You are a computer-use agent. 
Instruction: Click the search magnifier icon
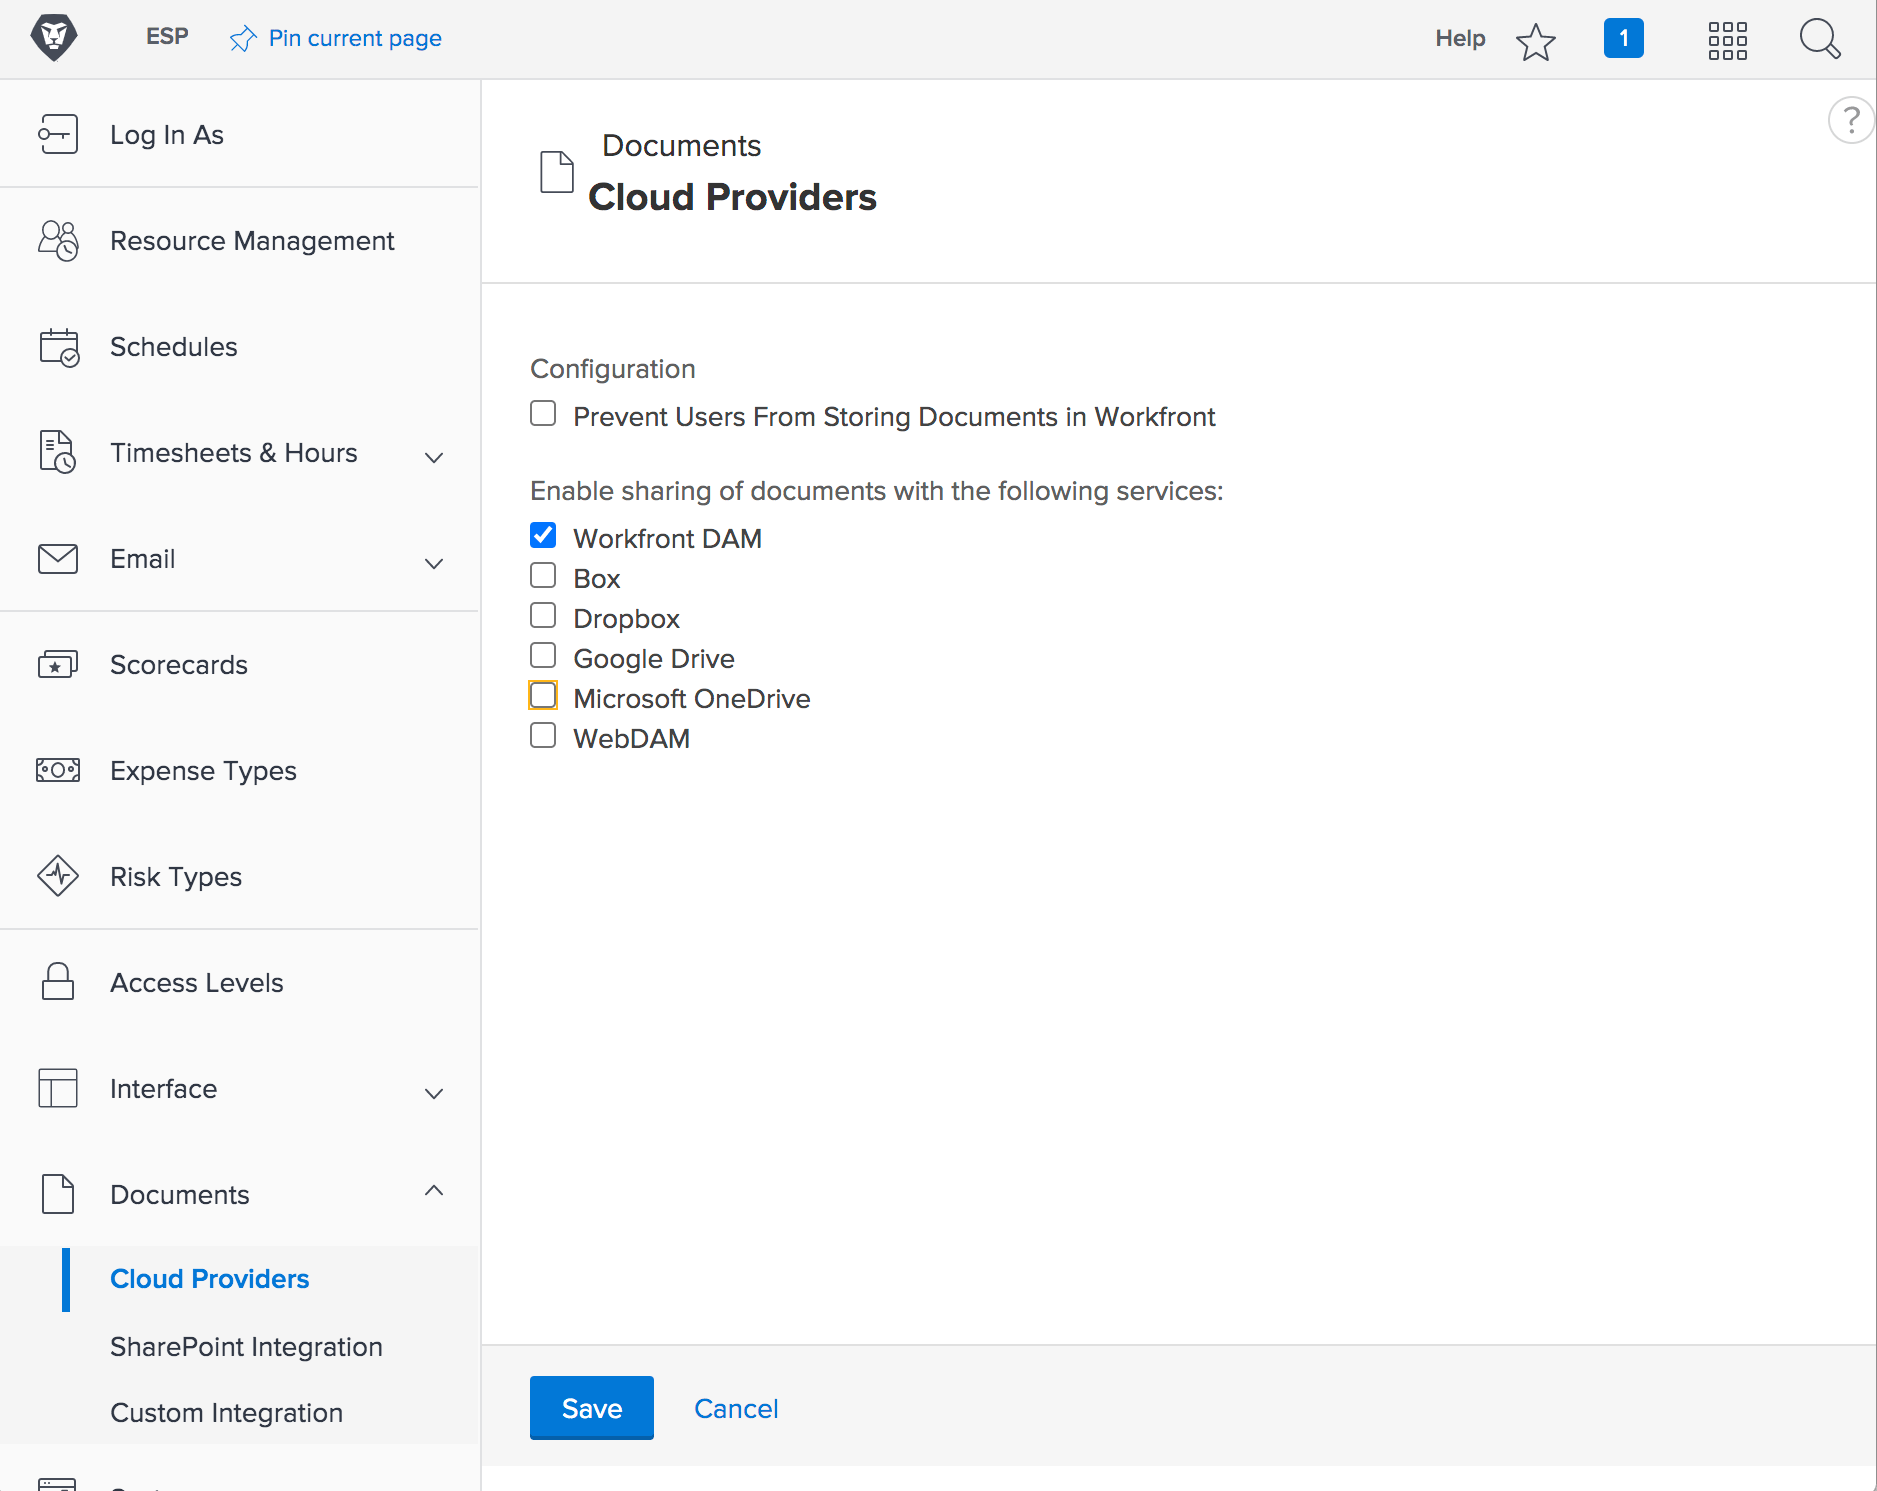coord(1819,40)
